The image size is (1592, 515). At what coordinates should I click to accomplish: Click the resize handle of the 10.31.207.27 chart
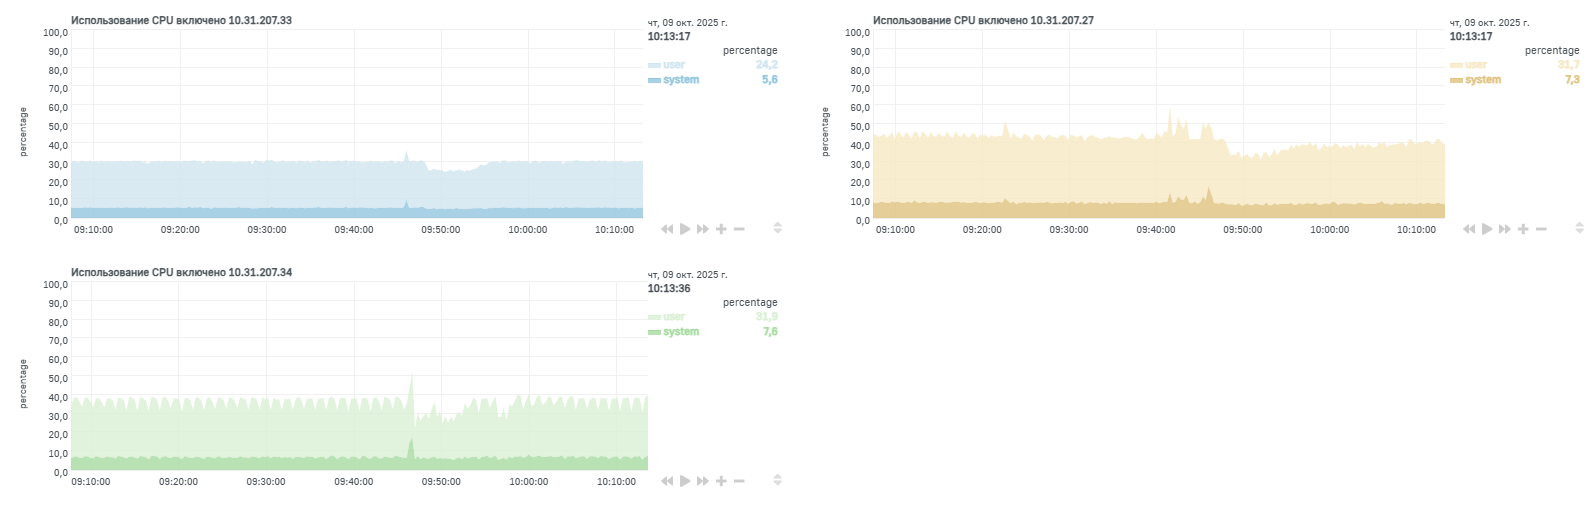coord(1579,229)
